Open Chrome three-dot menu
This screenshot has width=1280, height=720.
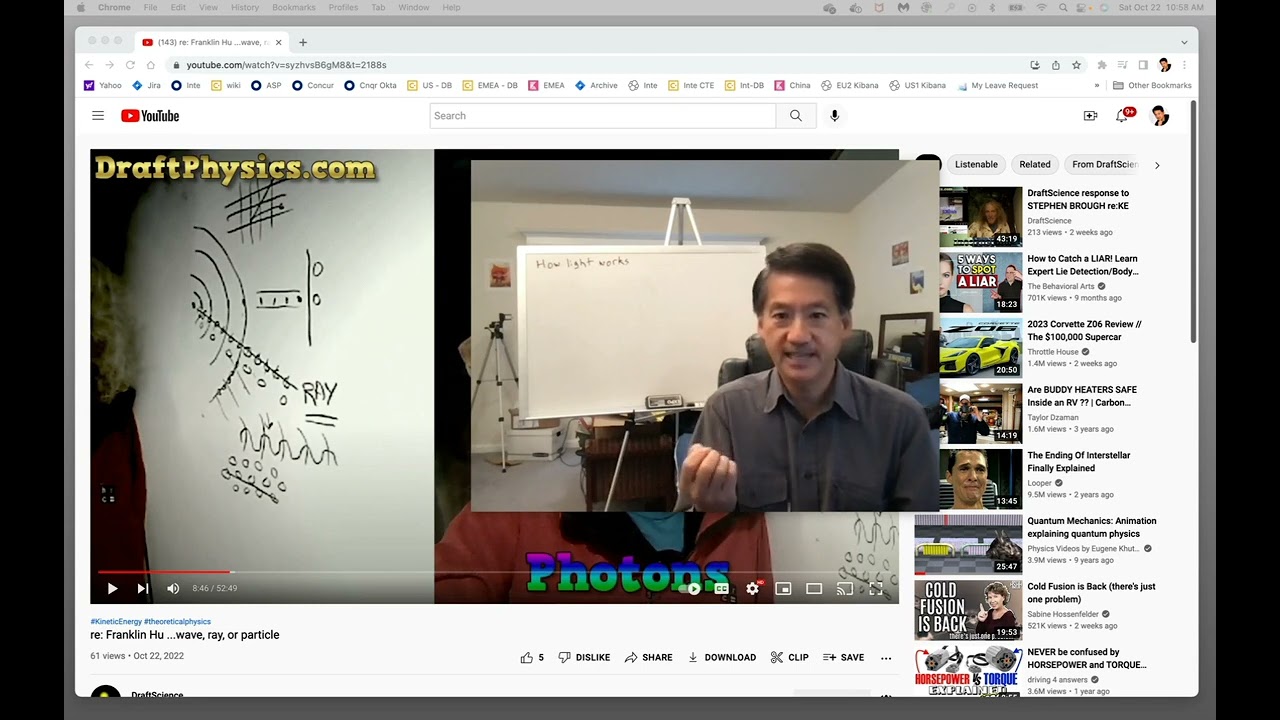[x=1184, y=65]
